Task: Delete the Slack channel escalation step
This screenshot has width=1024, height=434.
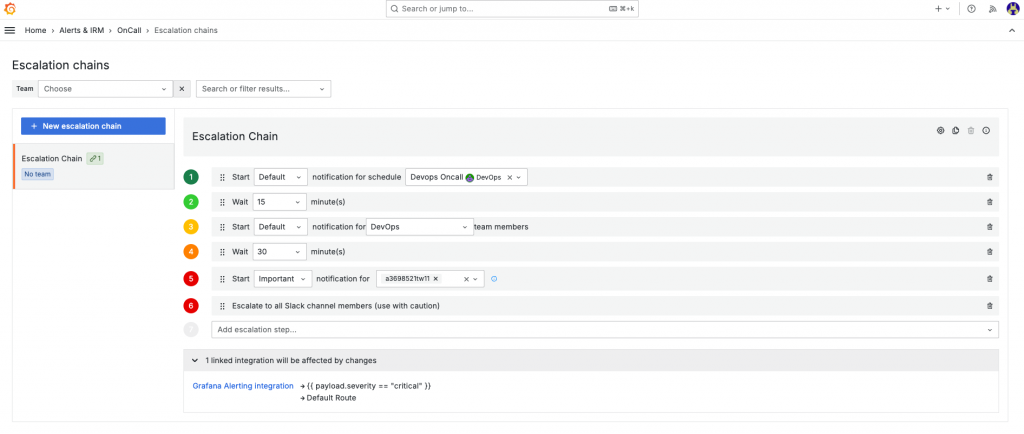Action: (989, 305)
